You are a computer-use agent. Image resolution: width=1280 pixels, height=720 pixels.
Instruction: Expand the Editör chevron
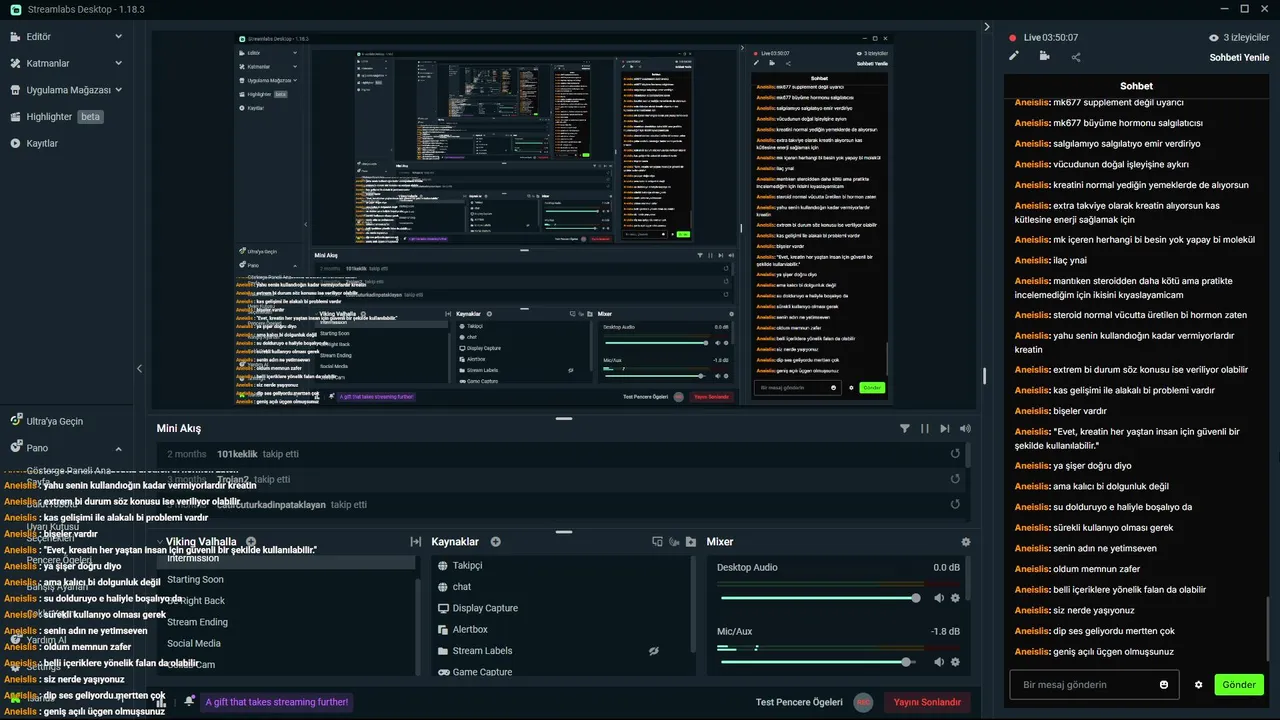(118, 37)
